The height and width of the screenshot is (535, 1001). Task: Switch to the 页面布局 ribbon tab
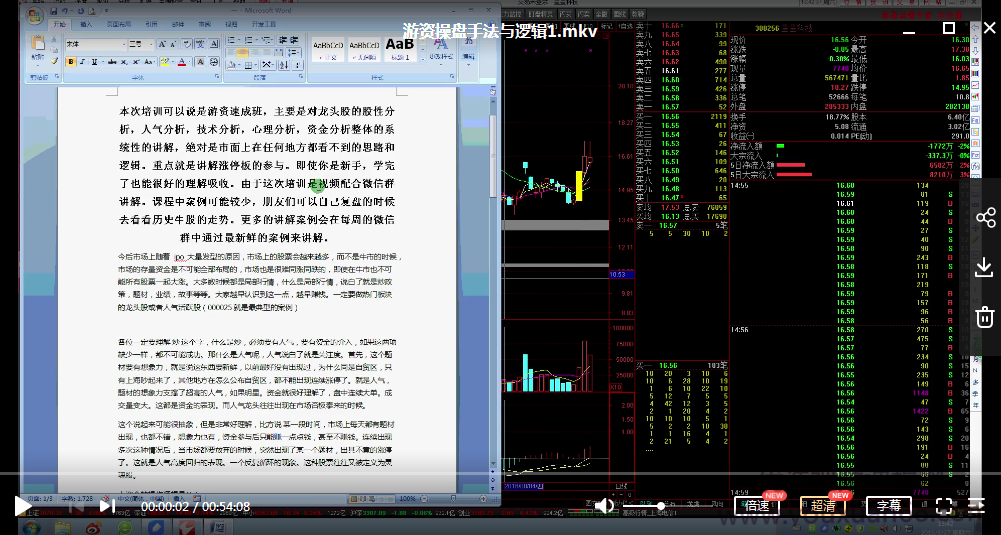(x=118, y=22)
